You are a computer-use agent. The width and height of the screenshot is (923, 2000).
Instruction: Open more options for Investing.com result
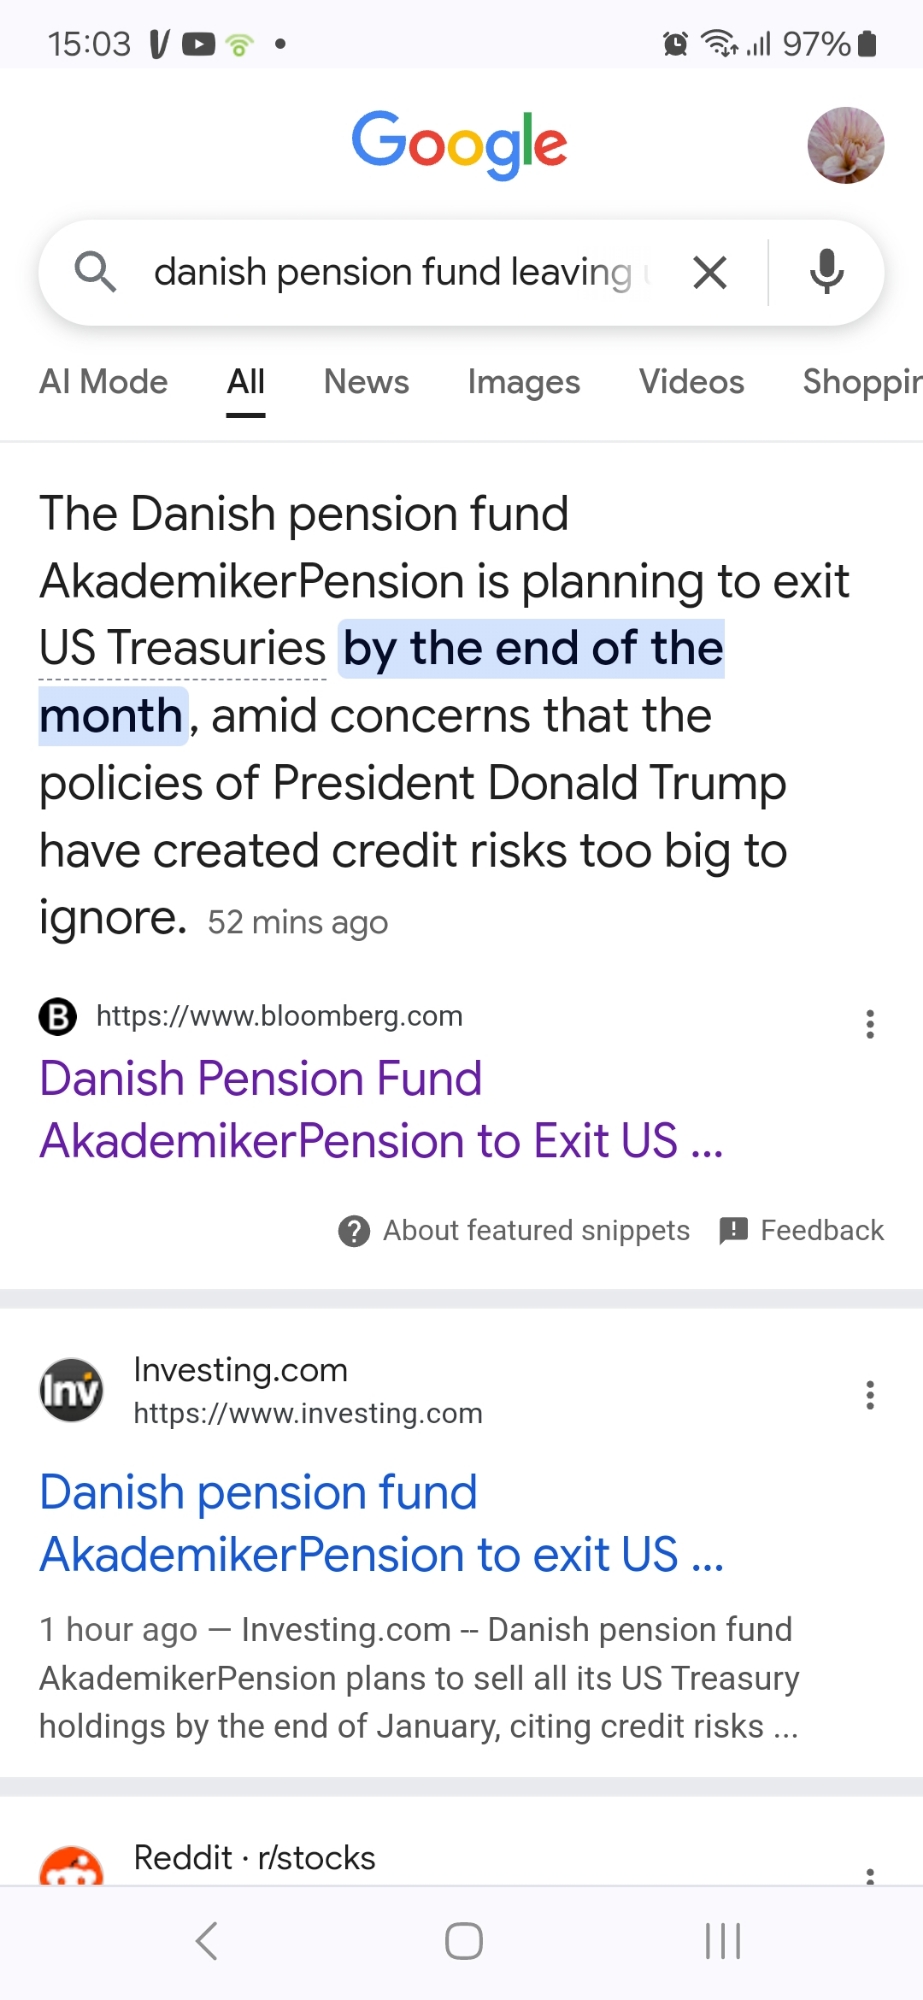click(870, 1394)
